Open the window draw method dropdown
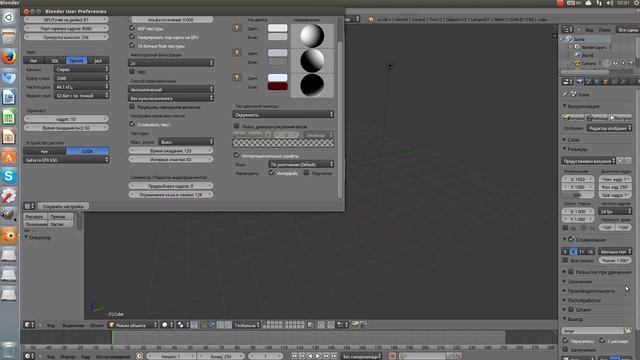This screenshot has height=360, width=640. (171, 89)
